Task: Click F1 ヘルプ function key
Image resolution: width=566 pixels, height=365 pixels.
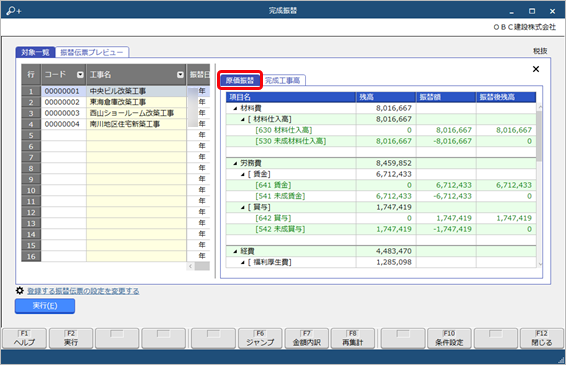Action: pyautogui.click(x=24, y=338)
